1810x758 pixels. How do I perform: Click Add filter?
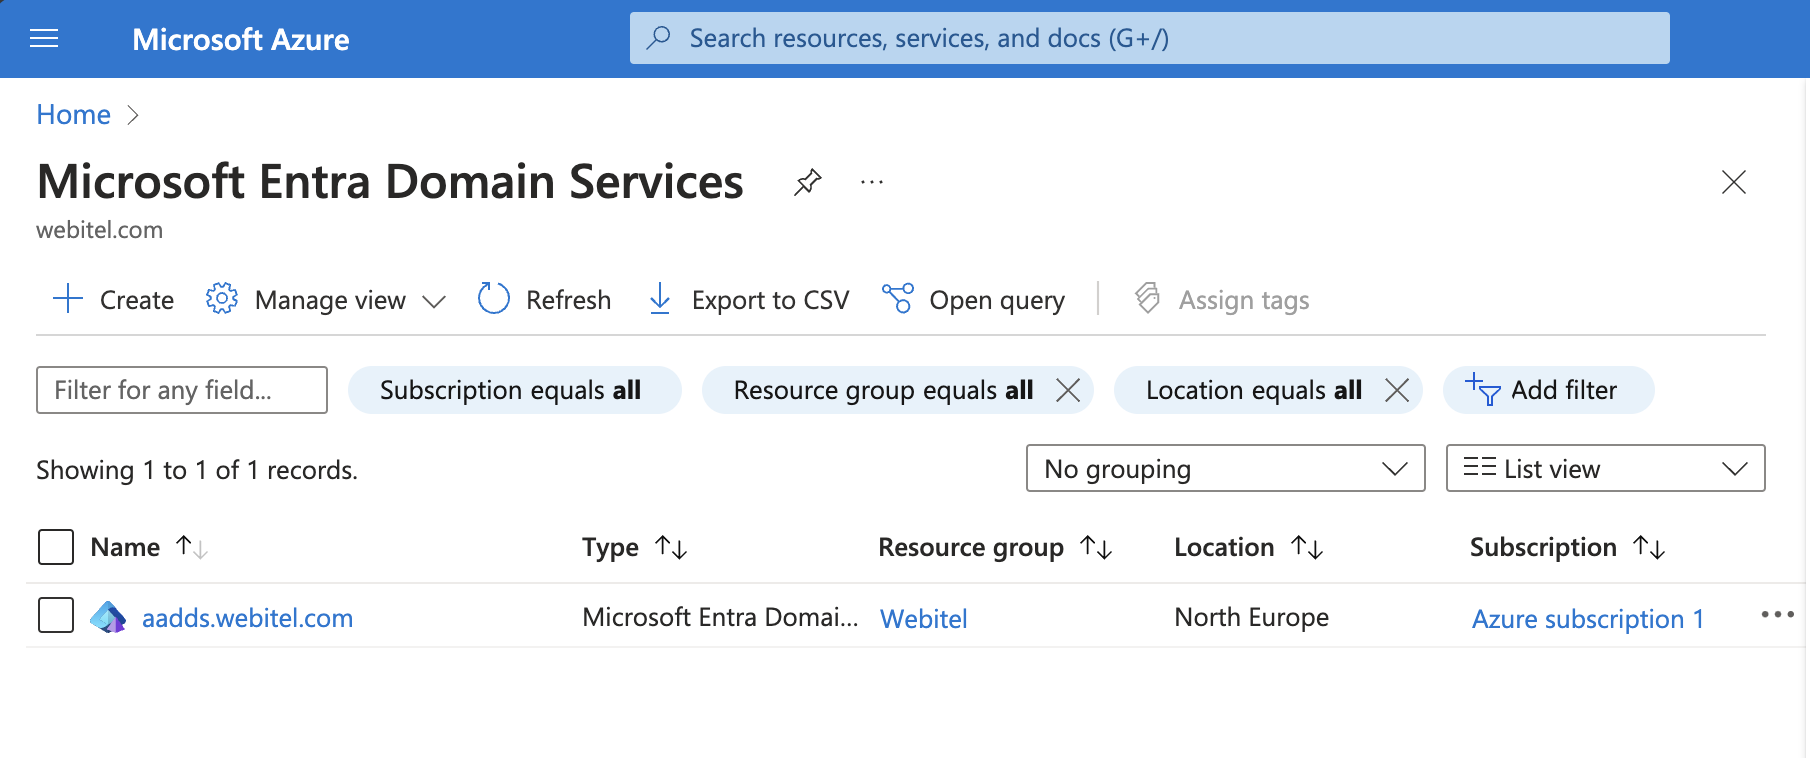(1548, 390)
